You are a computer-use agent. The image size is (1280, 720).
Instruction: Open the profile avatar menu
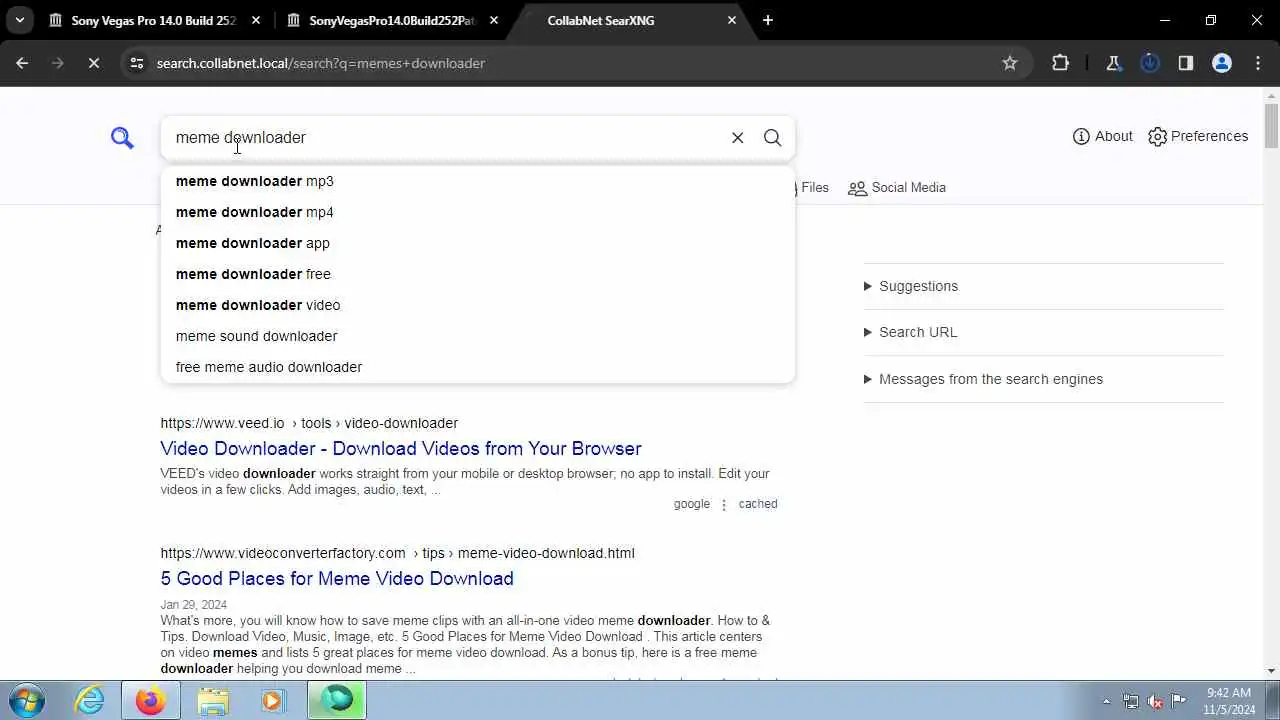(x=1222, y=63)
